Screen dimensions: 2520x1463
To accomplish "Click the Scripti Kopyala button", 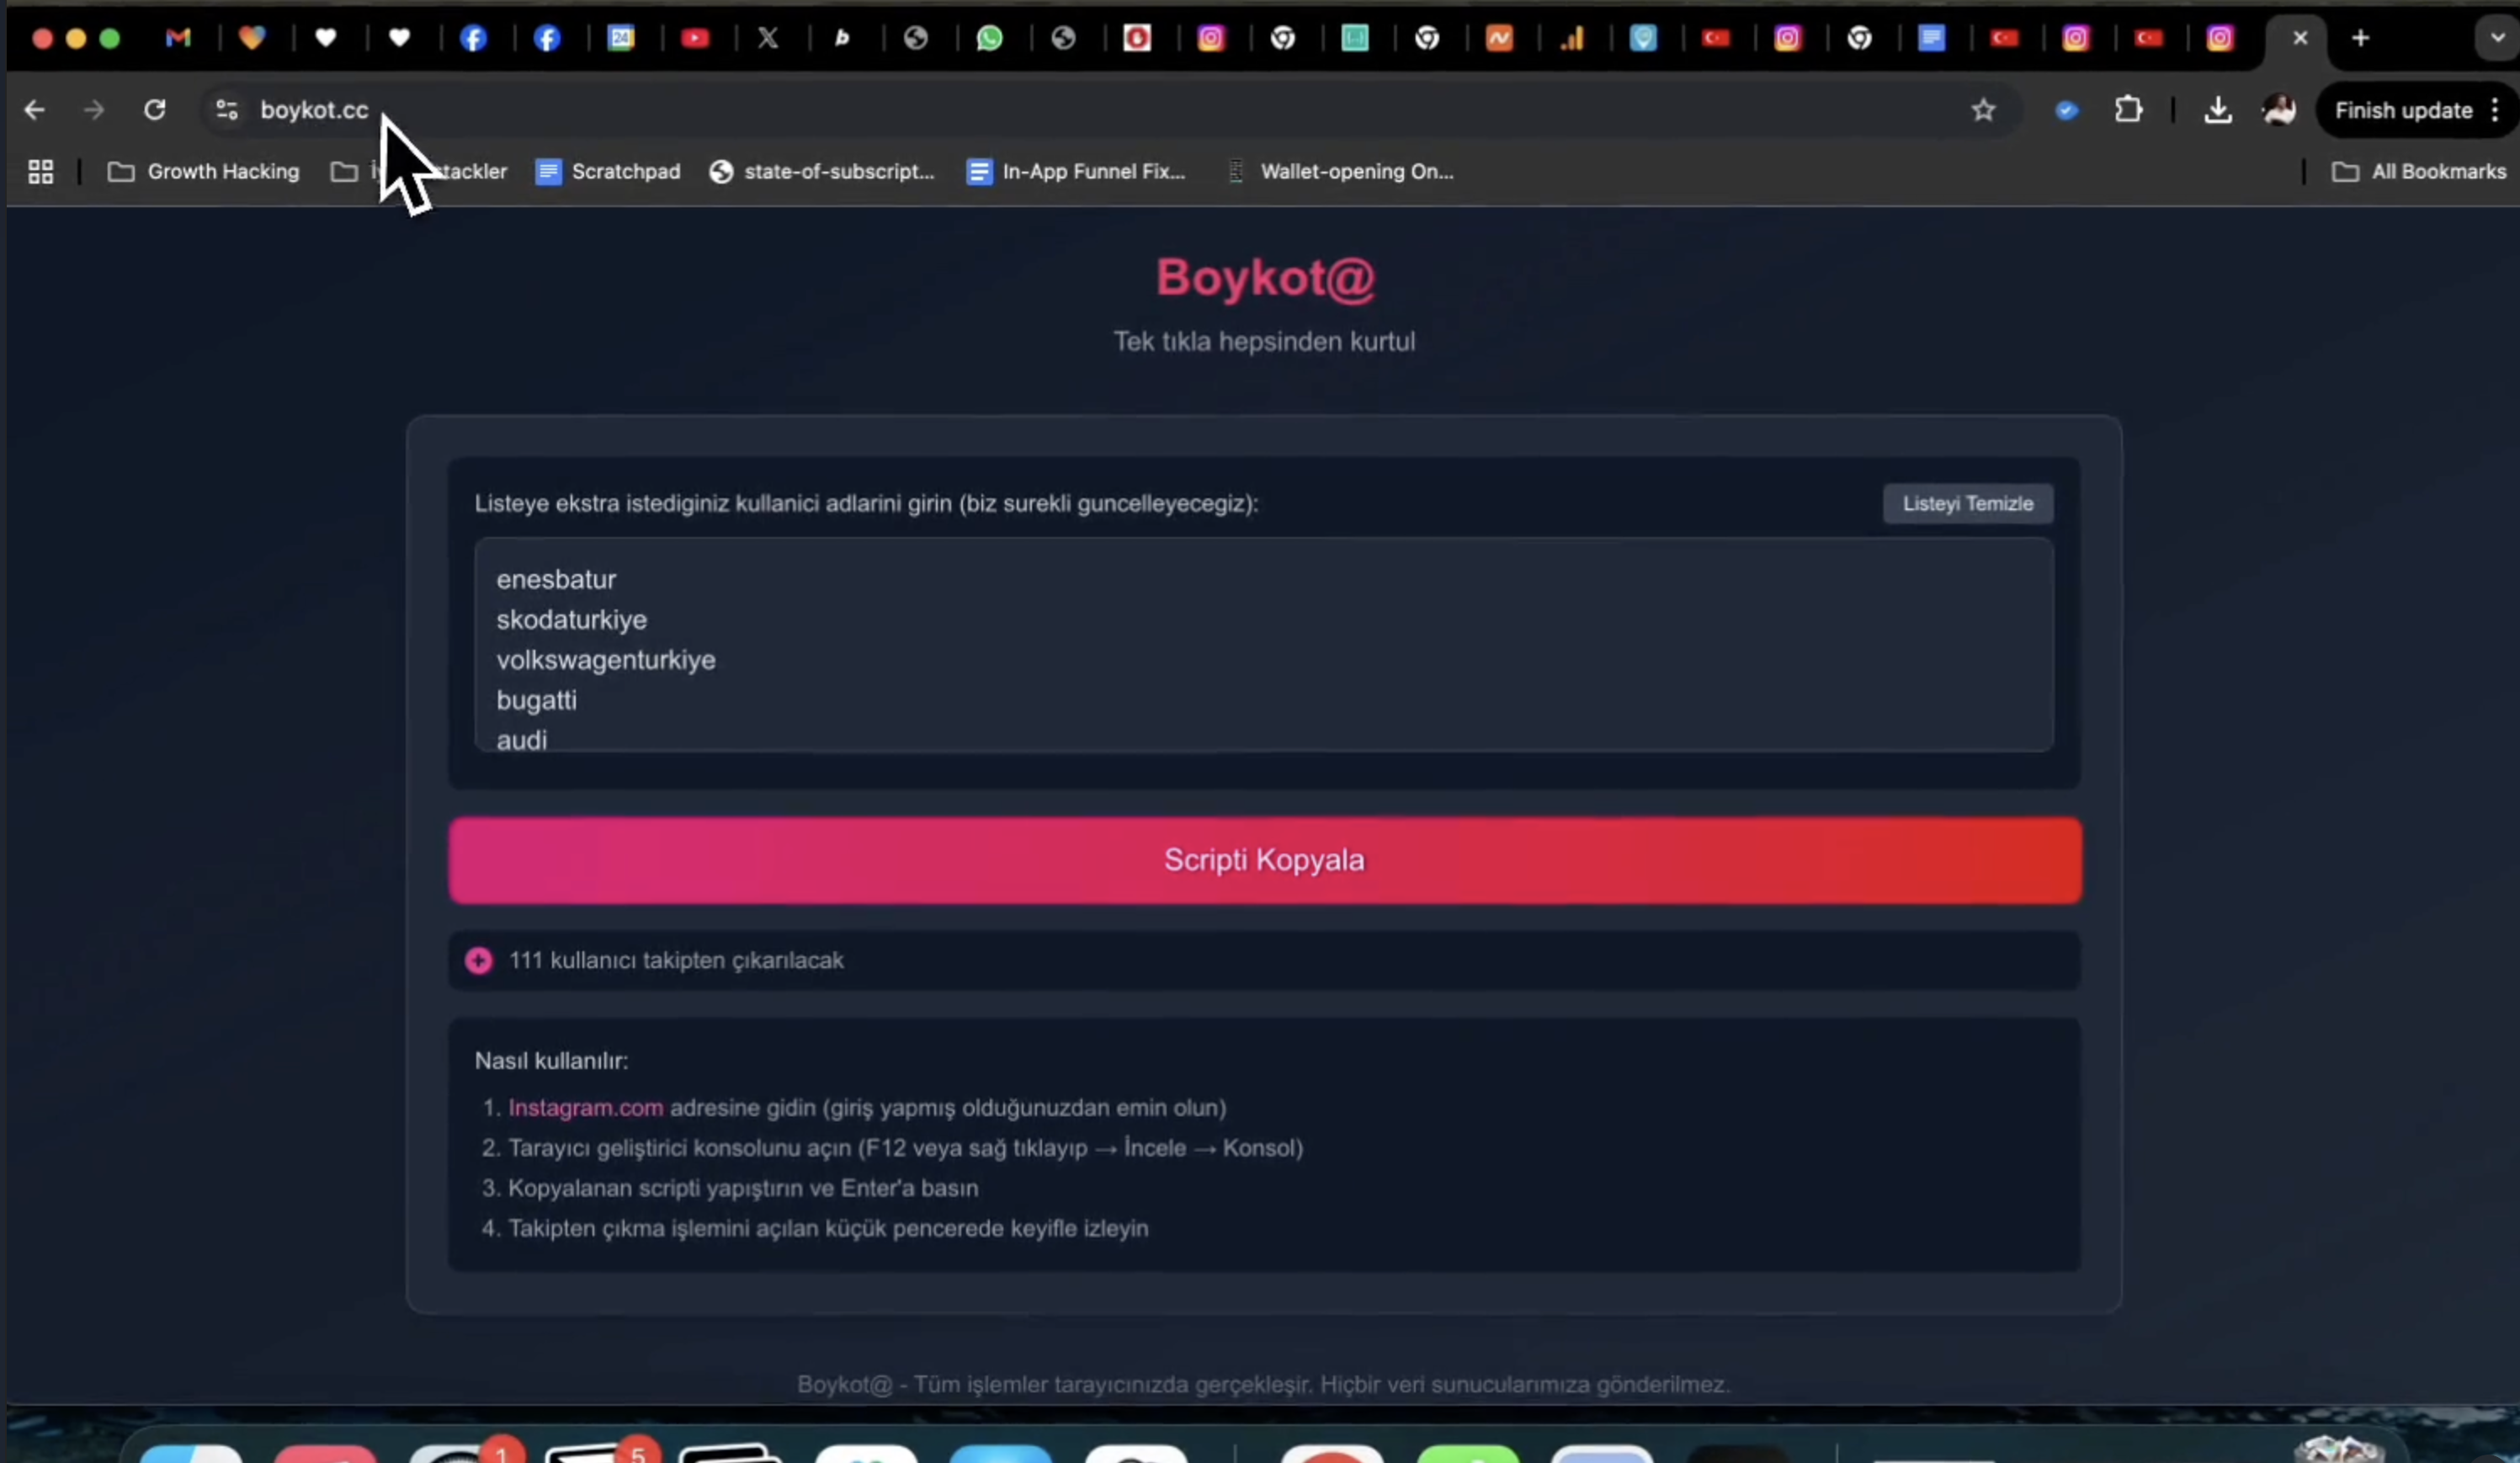I will pos(1264,860).
